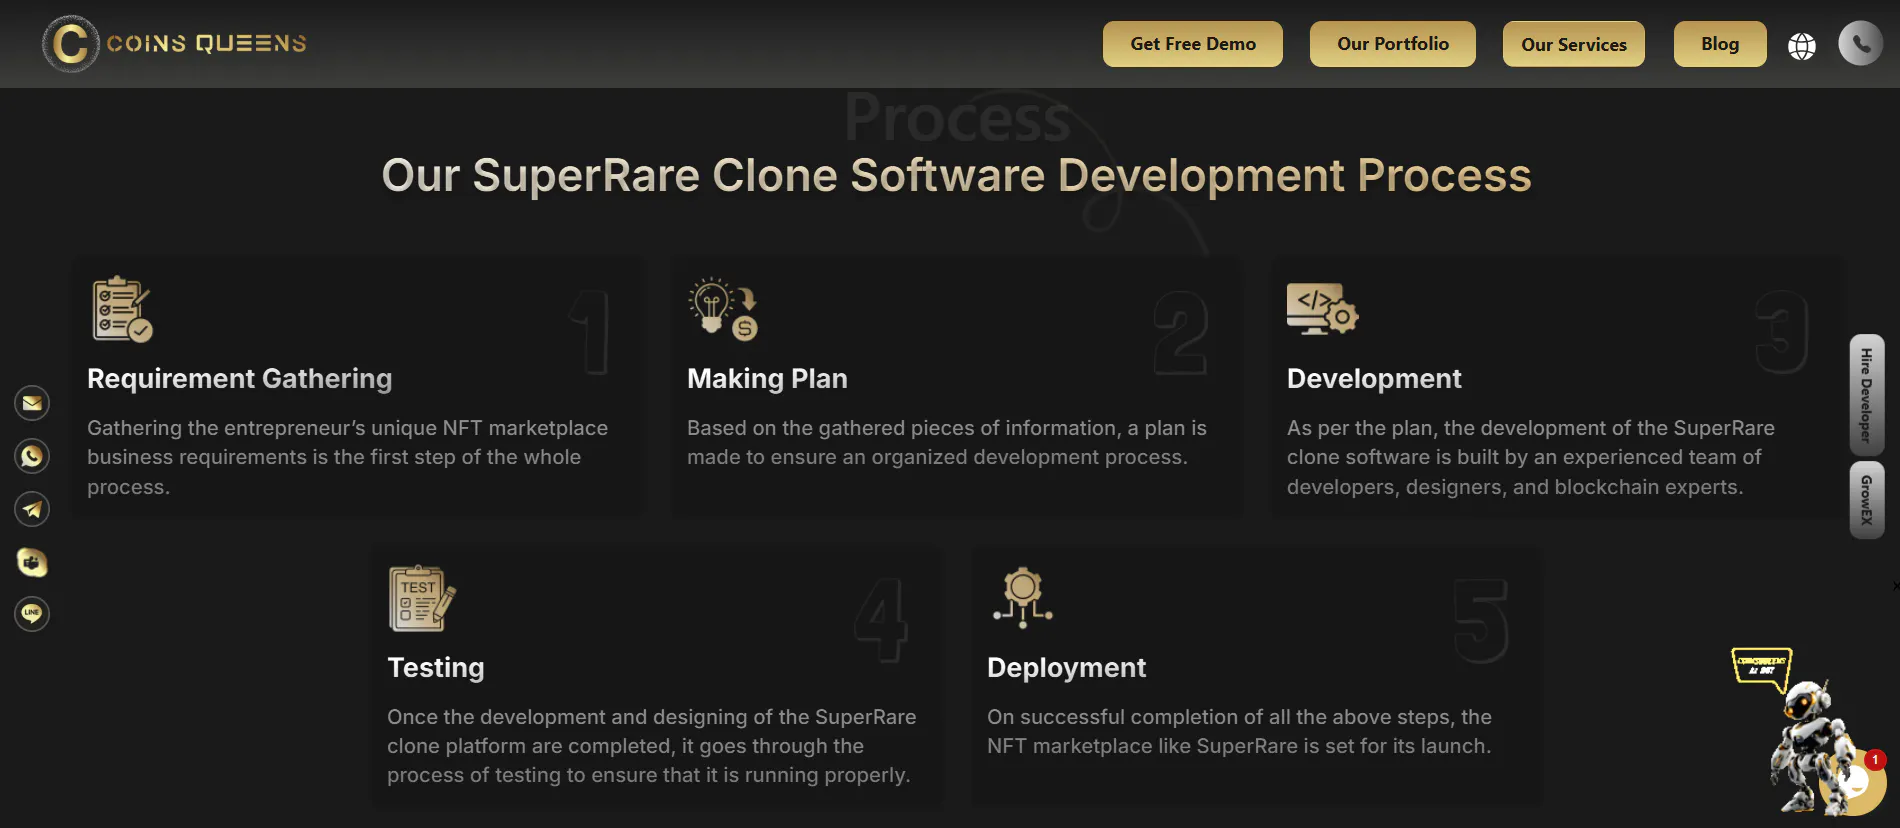Click the phone call icon

point(1861,44)
